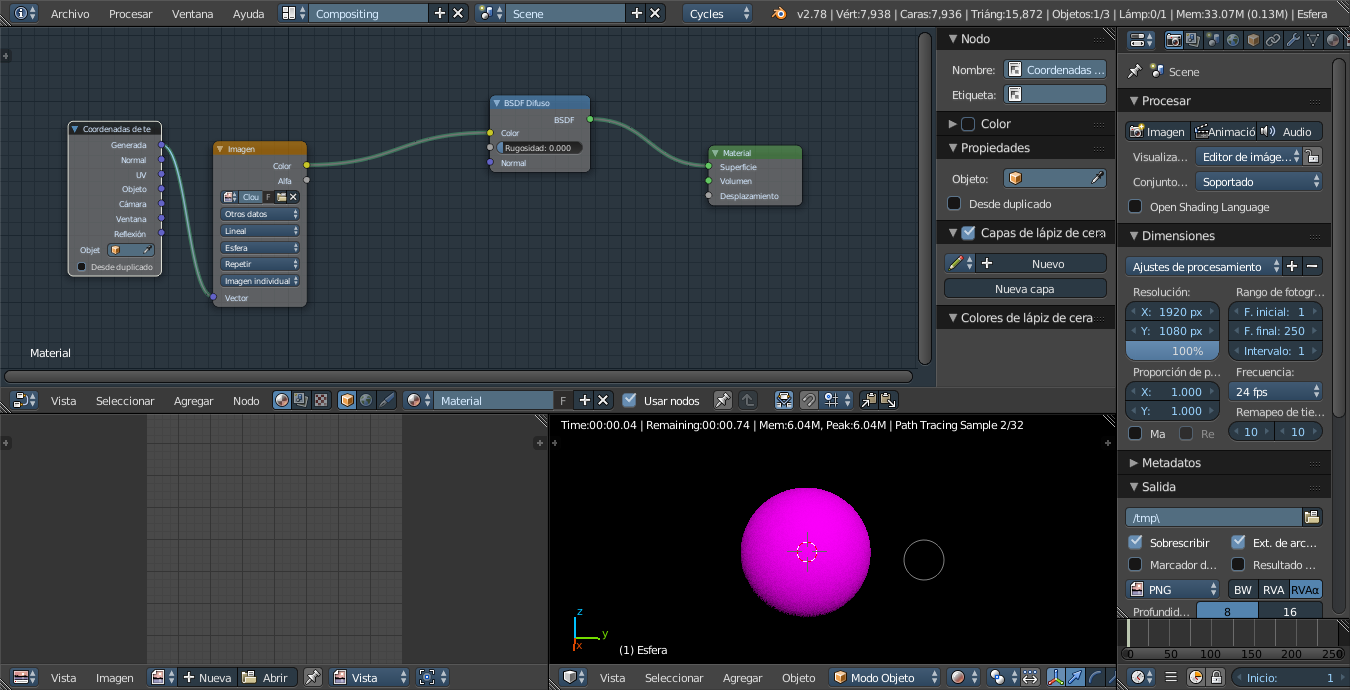Enable Open Shading Language checkbox

[1135, 207]
